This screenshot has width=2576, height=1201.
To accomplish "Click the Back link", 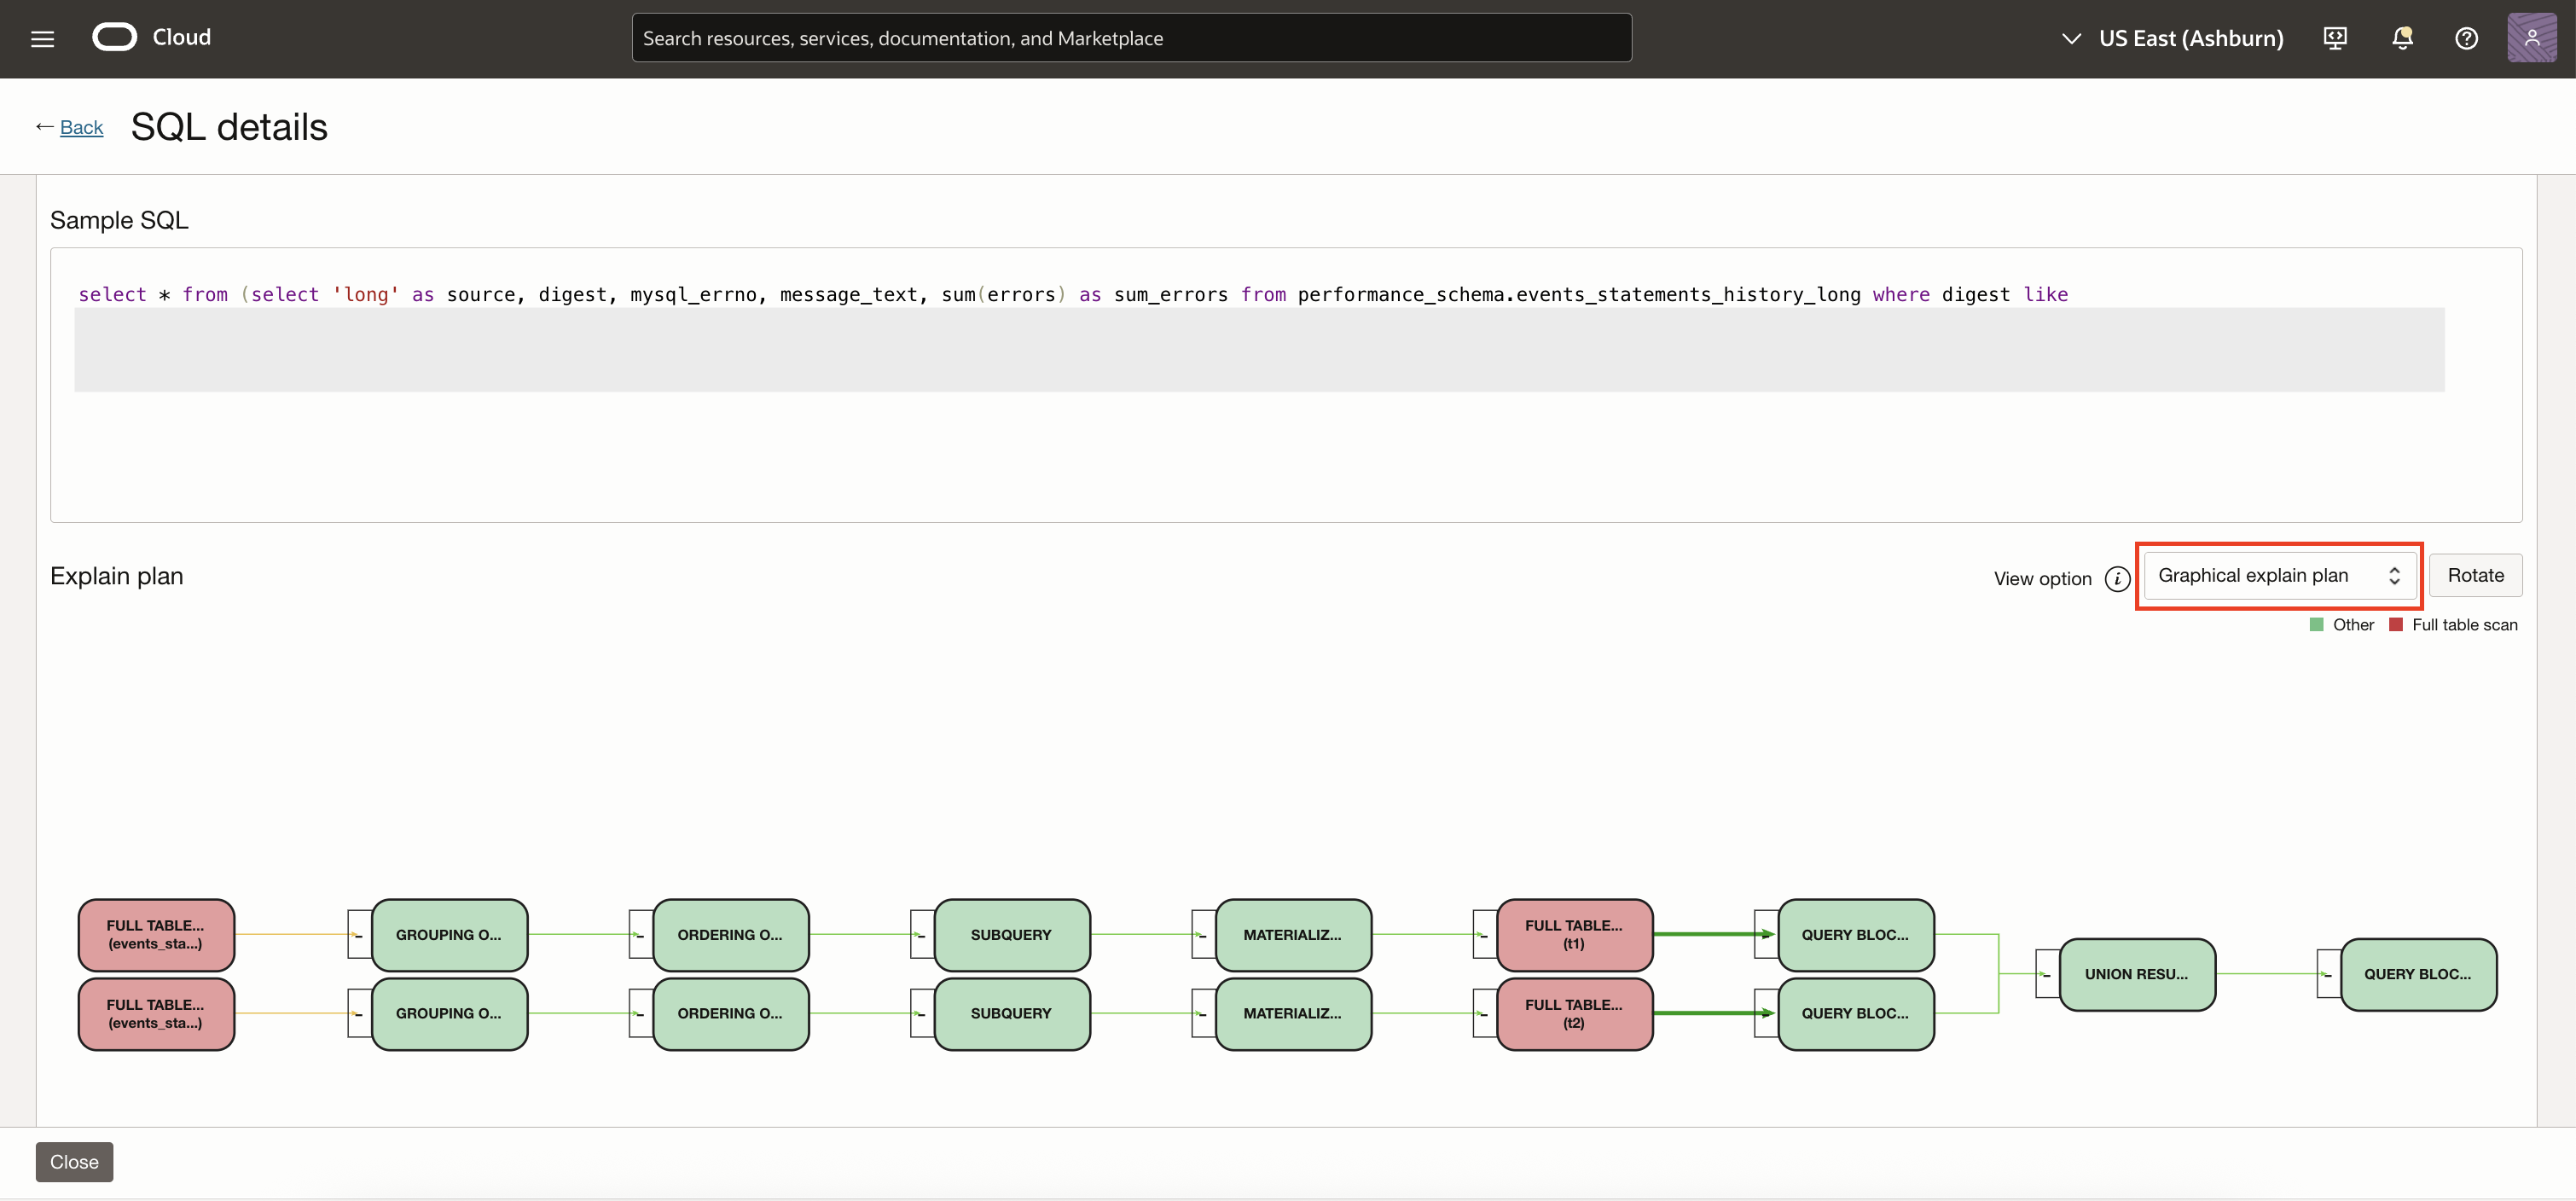I will (81, 127).
